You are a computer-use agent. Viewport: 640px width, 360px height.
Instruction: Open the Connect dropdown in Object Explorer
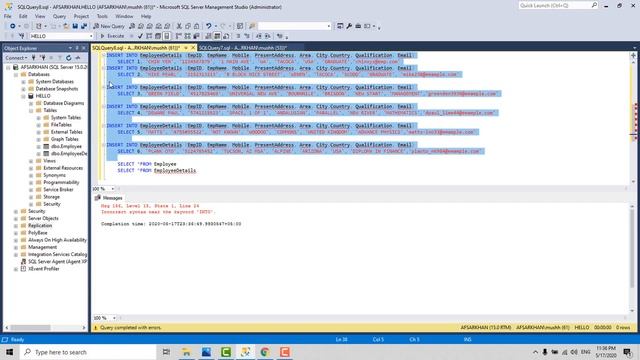tap(16, 58)
